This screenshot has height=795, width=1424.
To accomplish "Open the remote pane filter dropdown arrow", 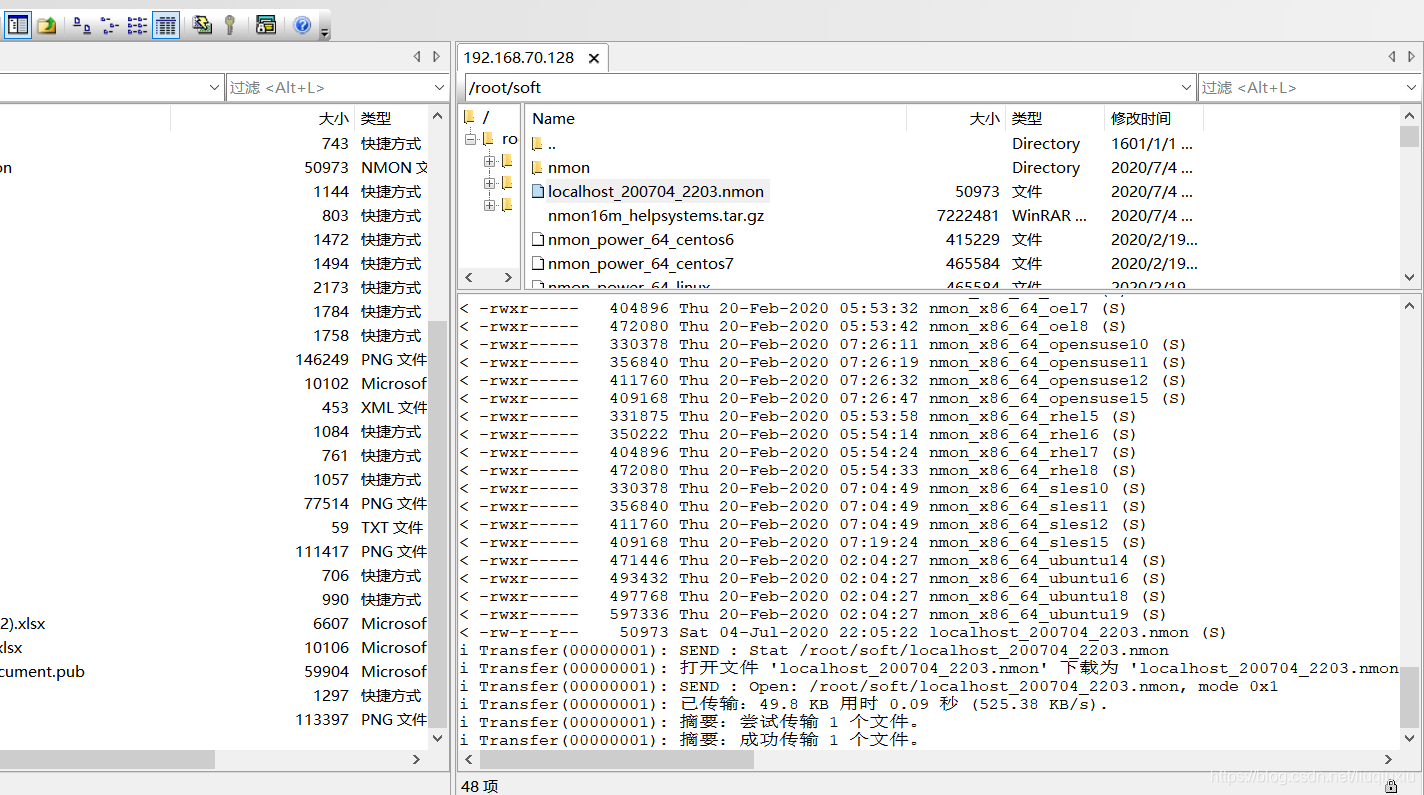I will (x=1411, y=88).
